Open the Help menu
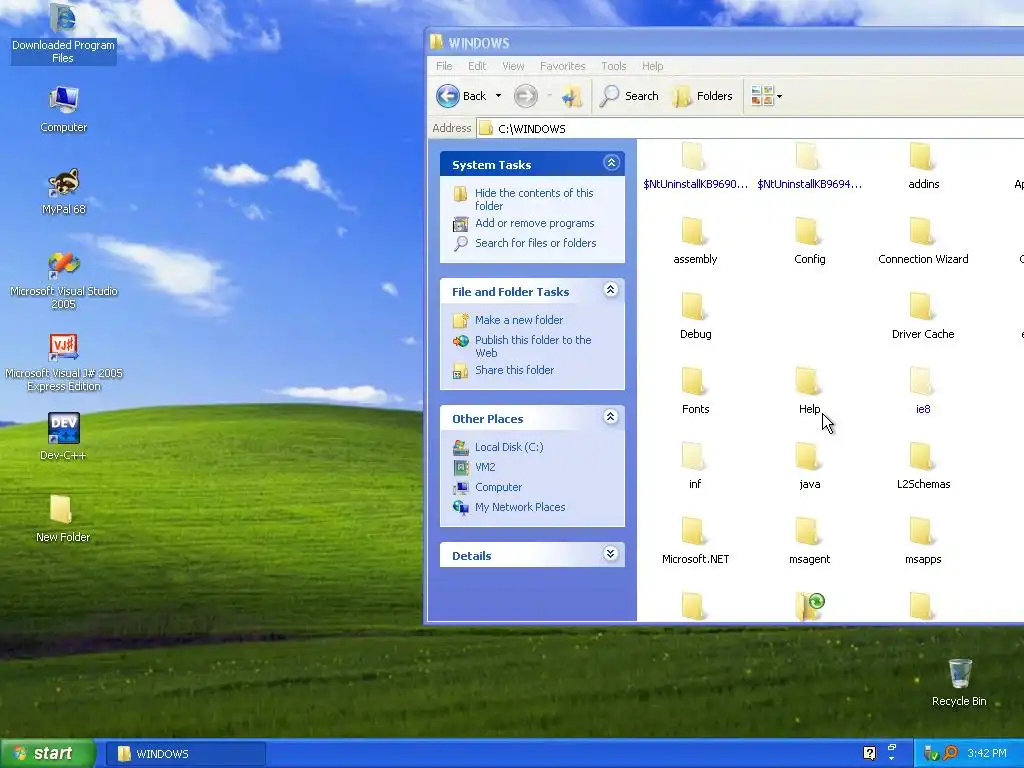Image resolution: width=1024 pixels, height=768 pixels. (x=652, y=66)
